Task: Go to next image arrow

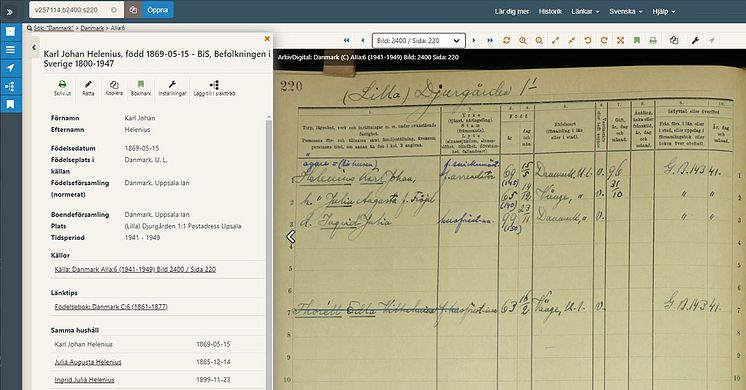Action: [x=473, y=40]
